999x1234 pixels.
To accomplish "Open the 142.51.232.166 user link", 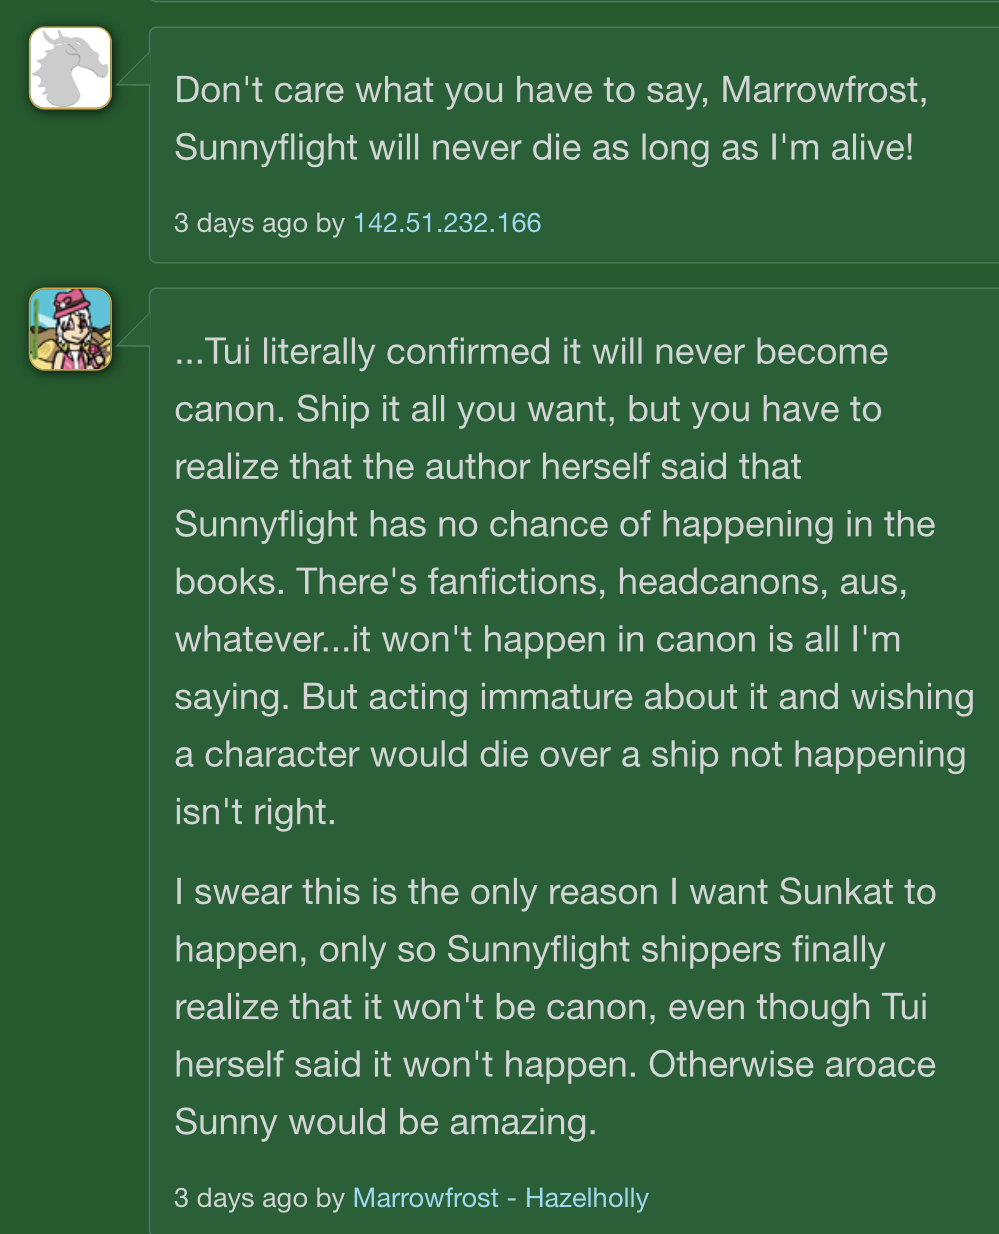I will point(447,222).
